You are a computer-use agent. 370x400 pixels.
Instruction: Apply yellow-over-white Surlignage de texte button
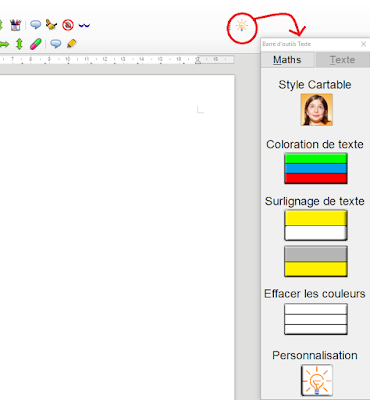coord(316,225)
